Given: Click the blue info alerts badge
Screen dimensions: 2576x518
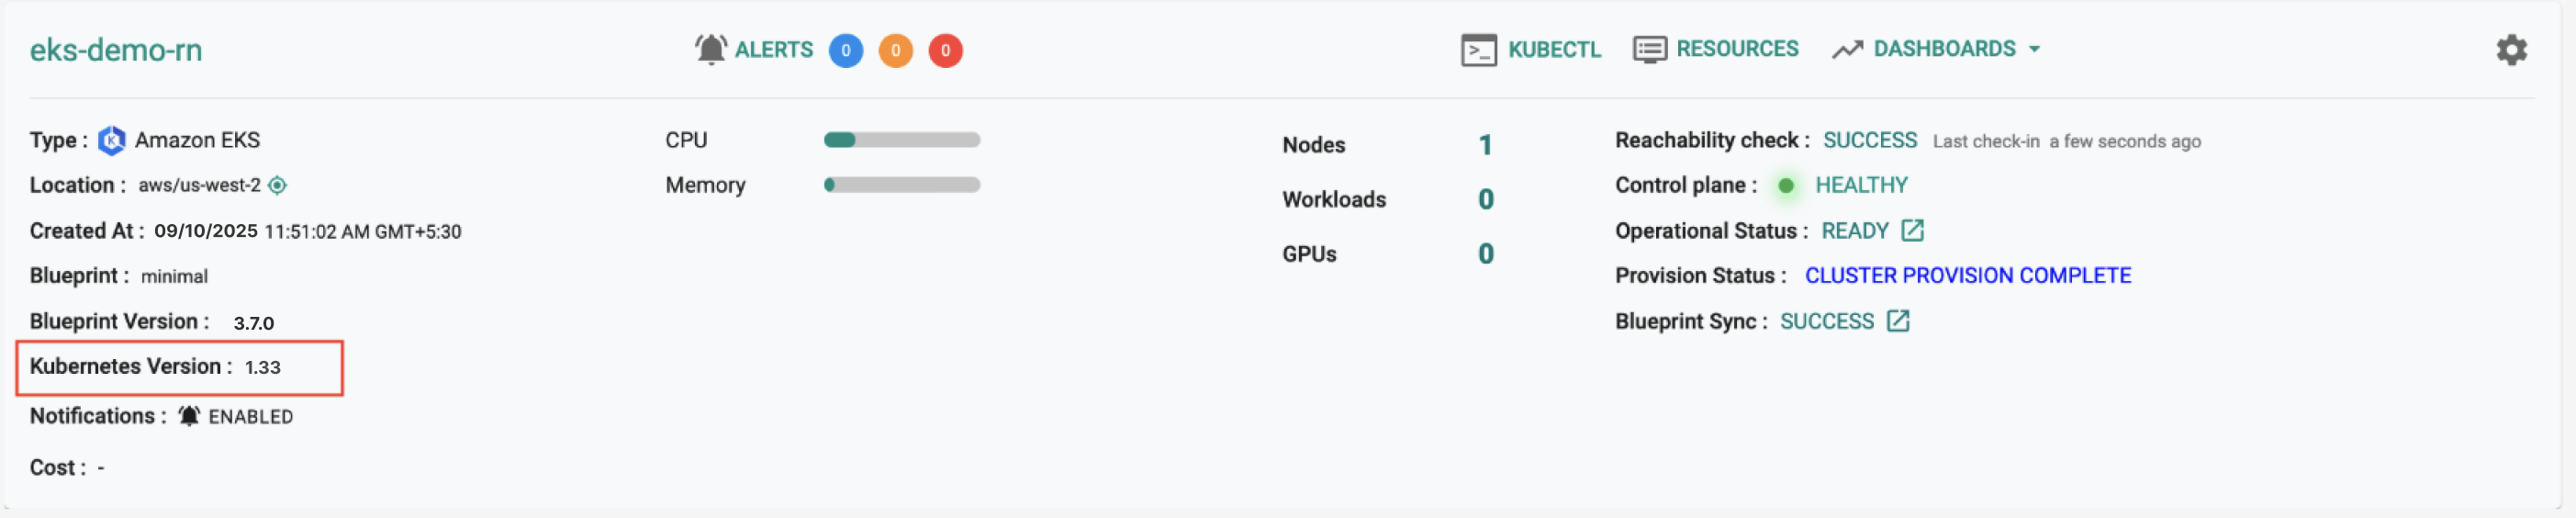Looking at the screenshot, I should coord(845,50).
